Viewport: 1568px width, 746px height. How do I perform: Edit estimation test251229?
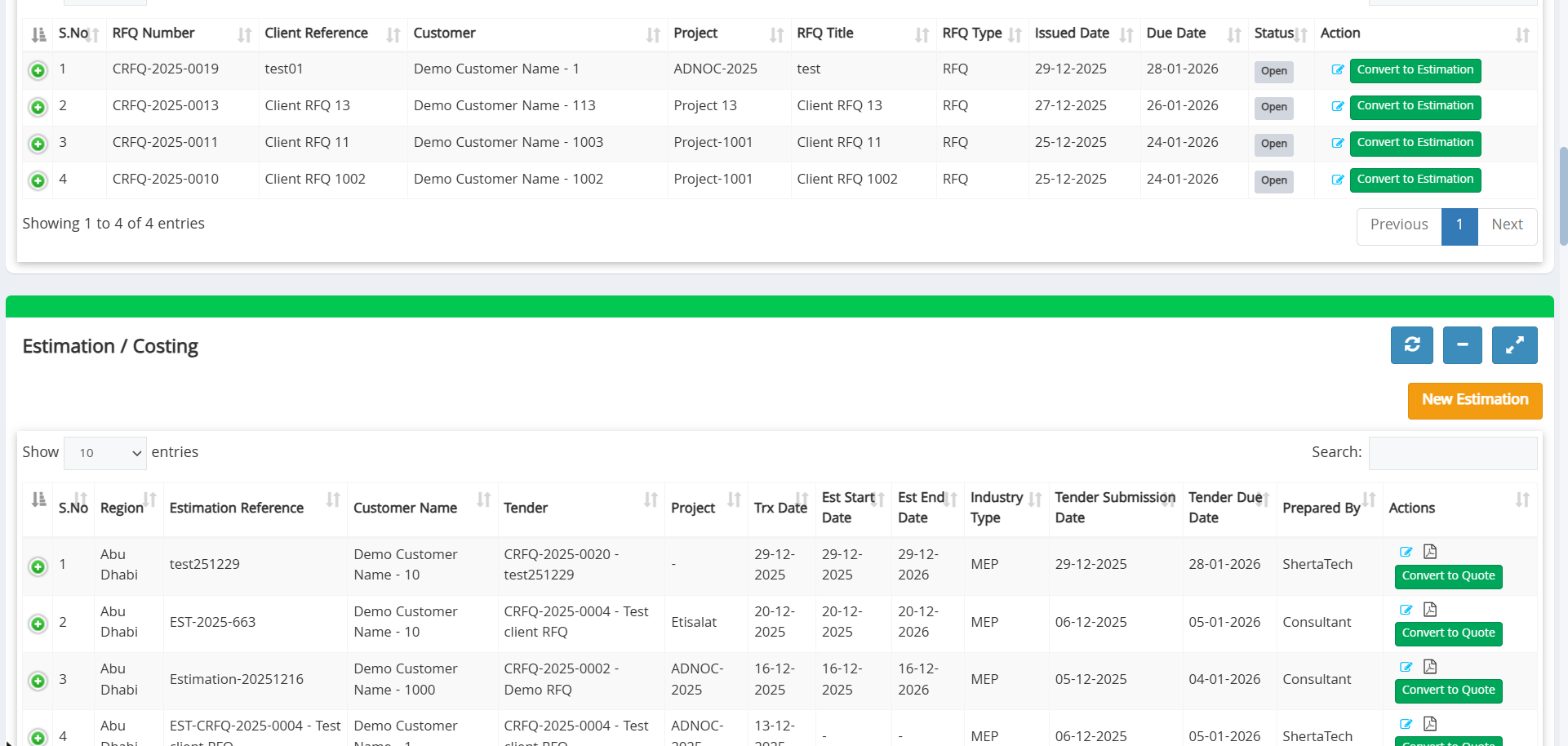pyautogui.click(x=1406, y=552)
